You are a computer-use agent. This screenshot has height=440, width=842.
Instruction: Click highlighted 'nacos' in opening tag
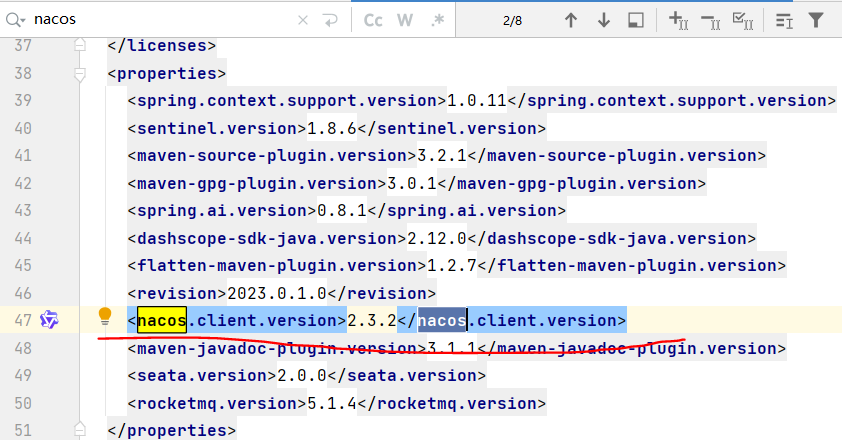(x=162, y=321)
